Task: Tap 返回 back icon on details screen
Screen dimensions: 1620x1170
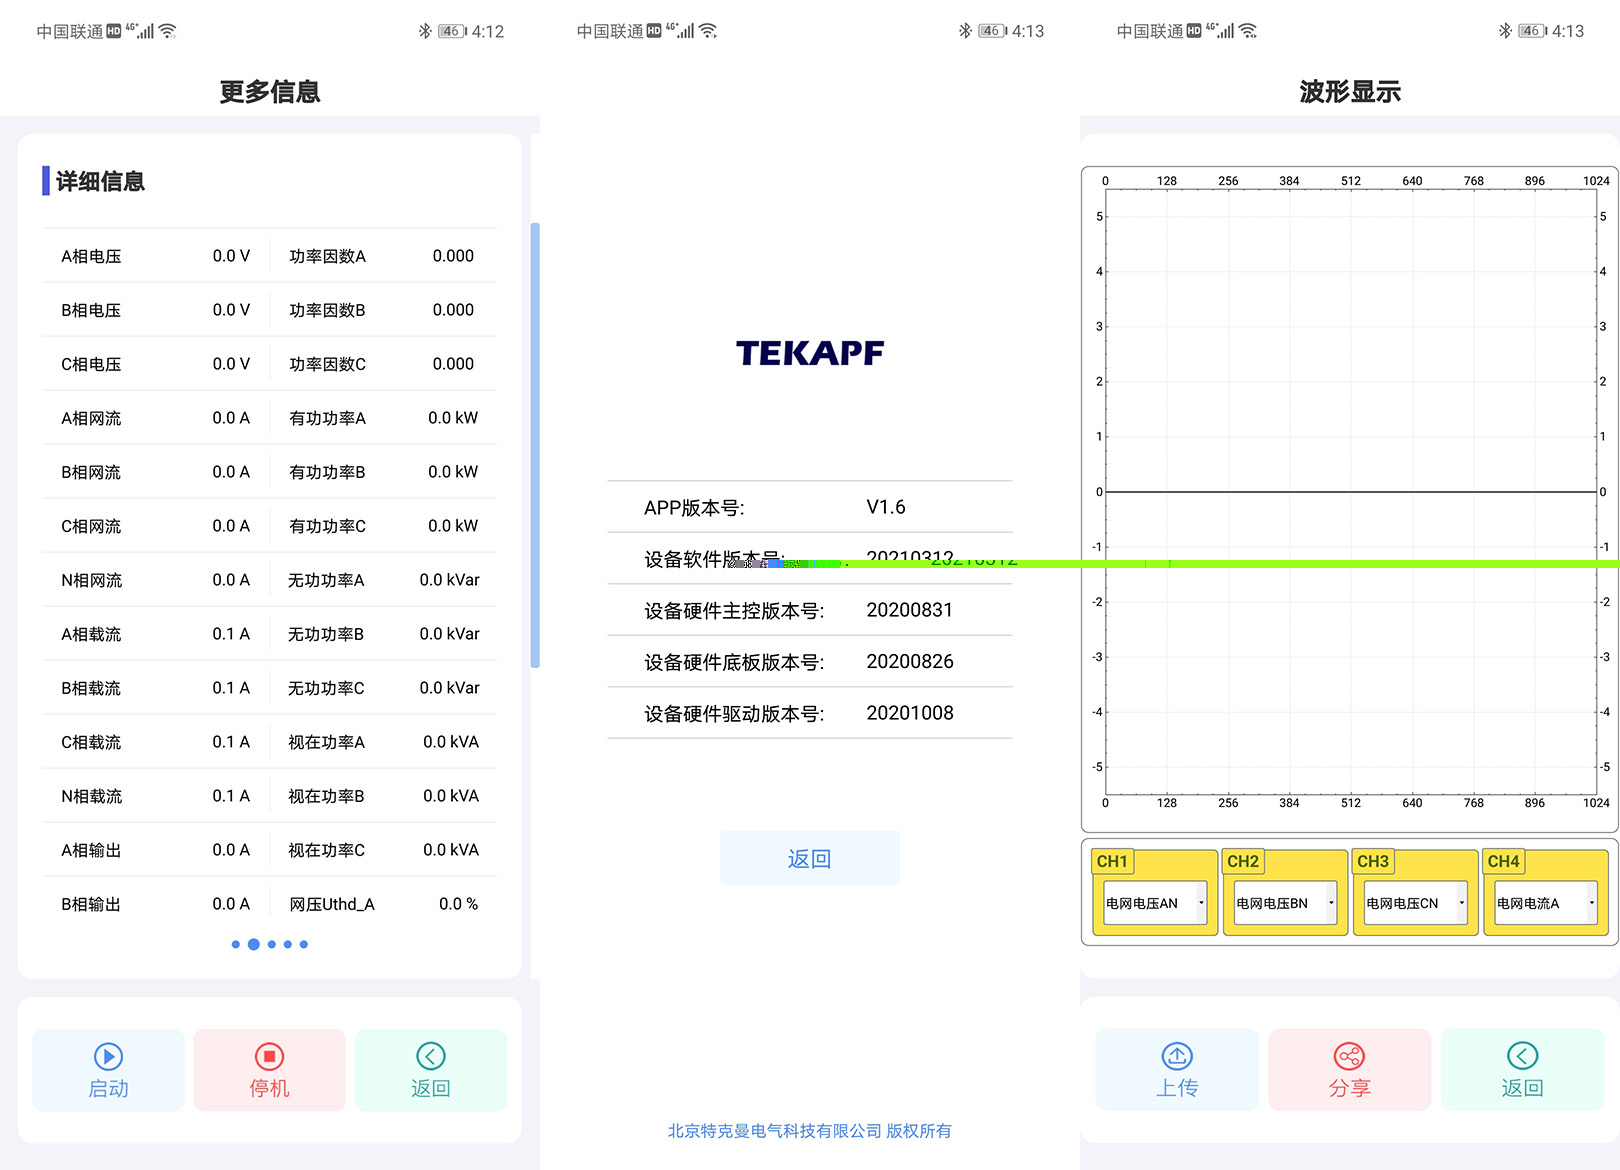Action: (430, 1056)
